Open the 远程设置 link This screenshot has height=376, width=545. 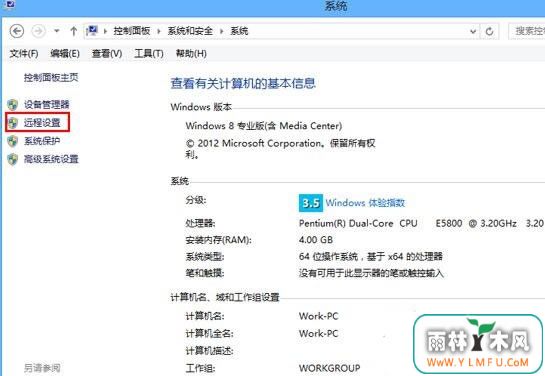pyautogui.click(x=42, y=122)
